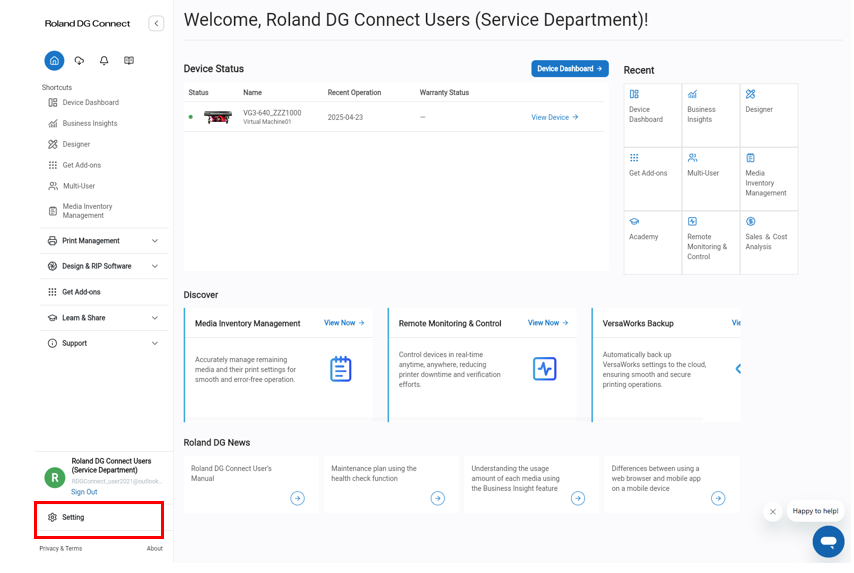854x573 pixels.
Task: Click the VersaWorks Backup card title
Action: click(x=638, y=324)
